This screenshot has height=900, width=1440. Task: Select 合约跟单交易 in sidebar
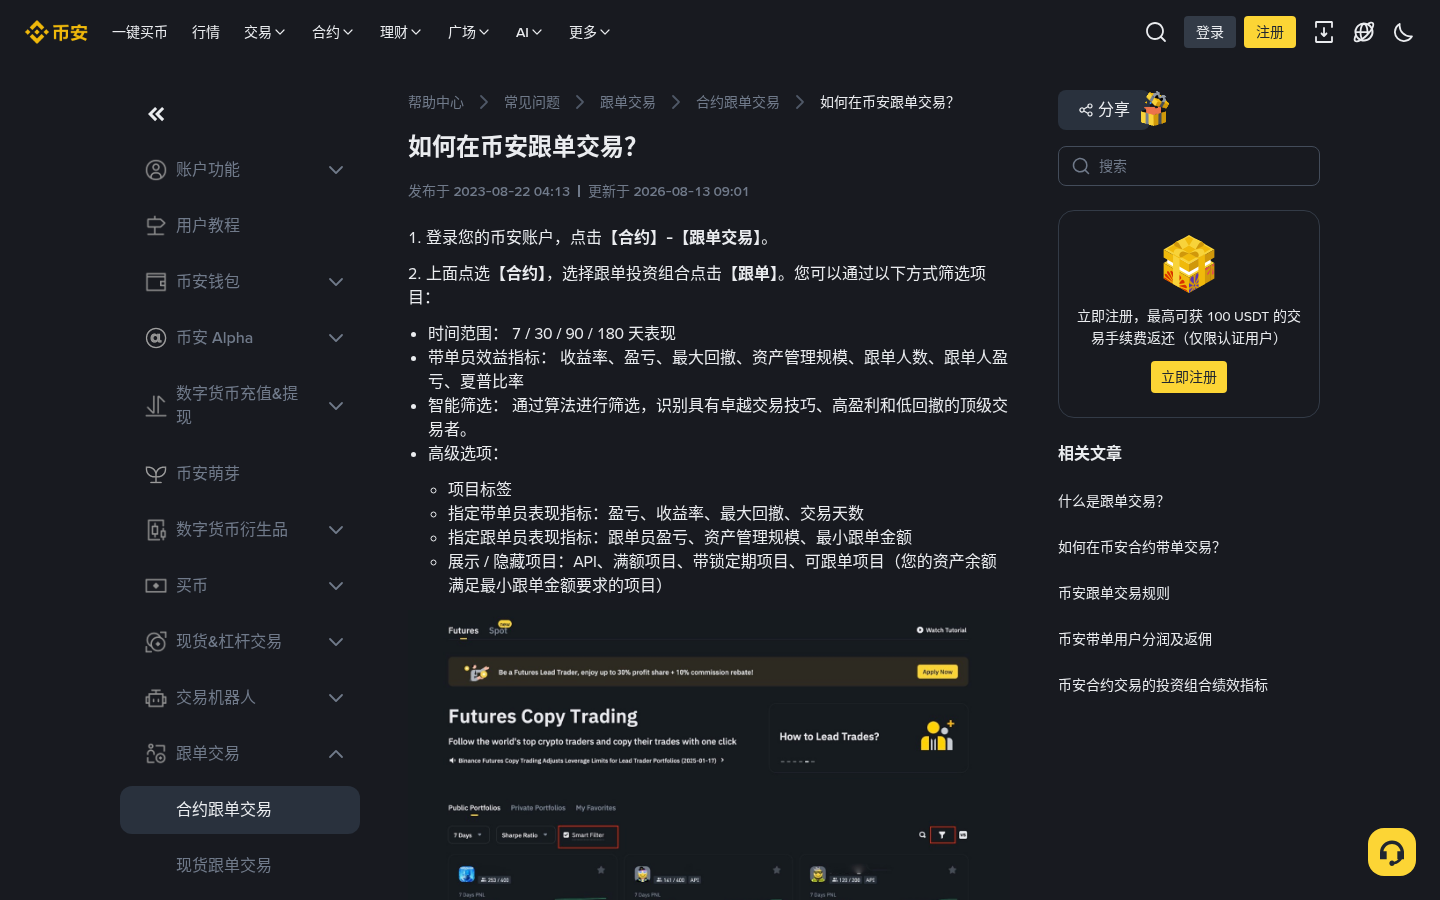pyautogui.click(x=240, y=810)
